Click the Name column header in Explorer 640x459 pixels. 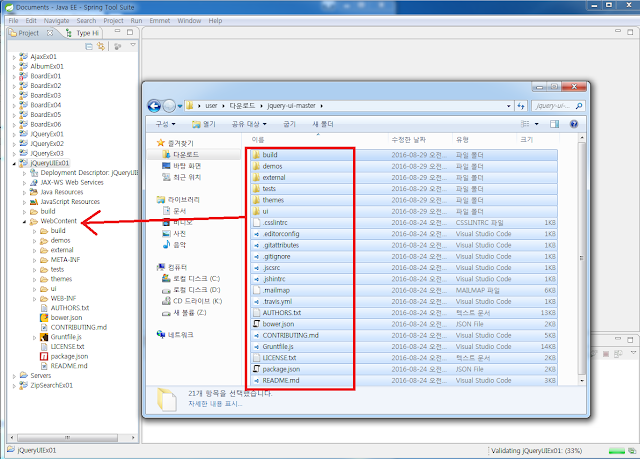click(258, 140)
